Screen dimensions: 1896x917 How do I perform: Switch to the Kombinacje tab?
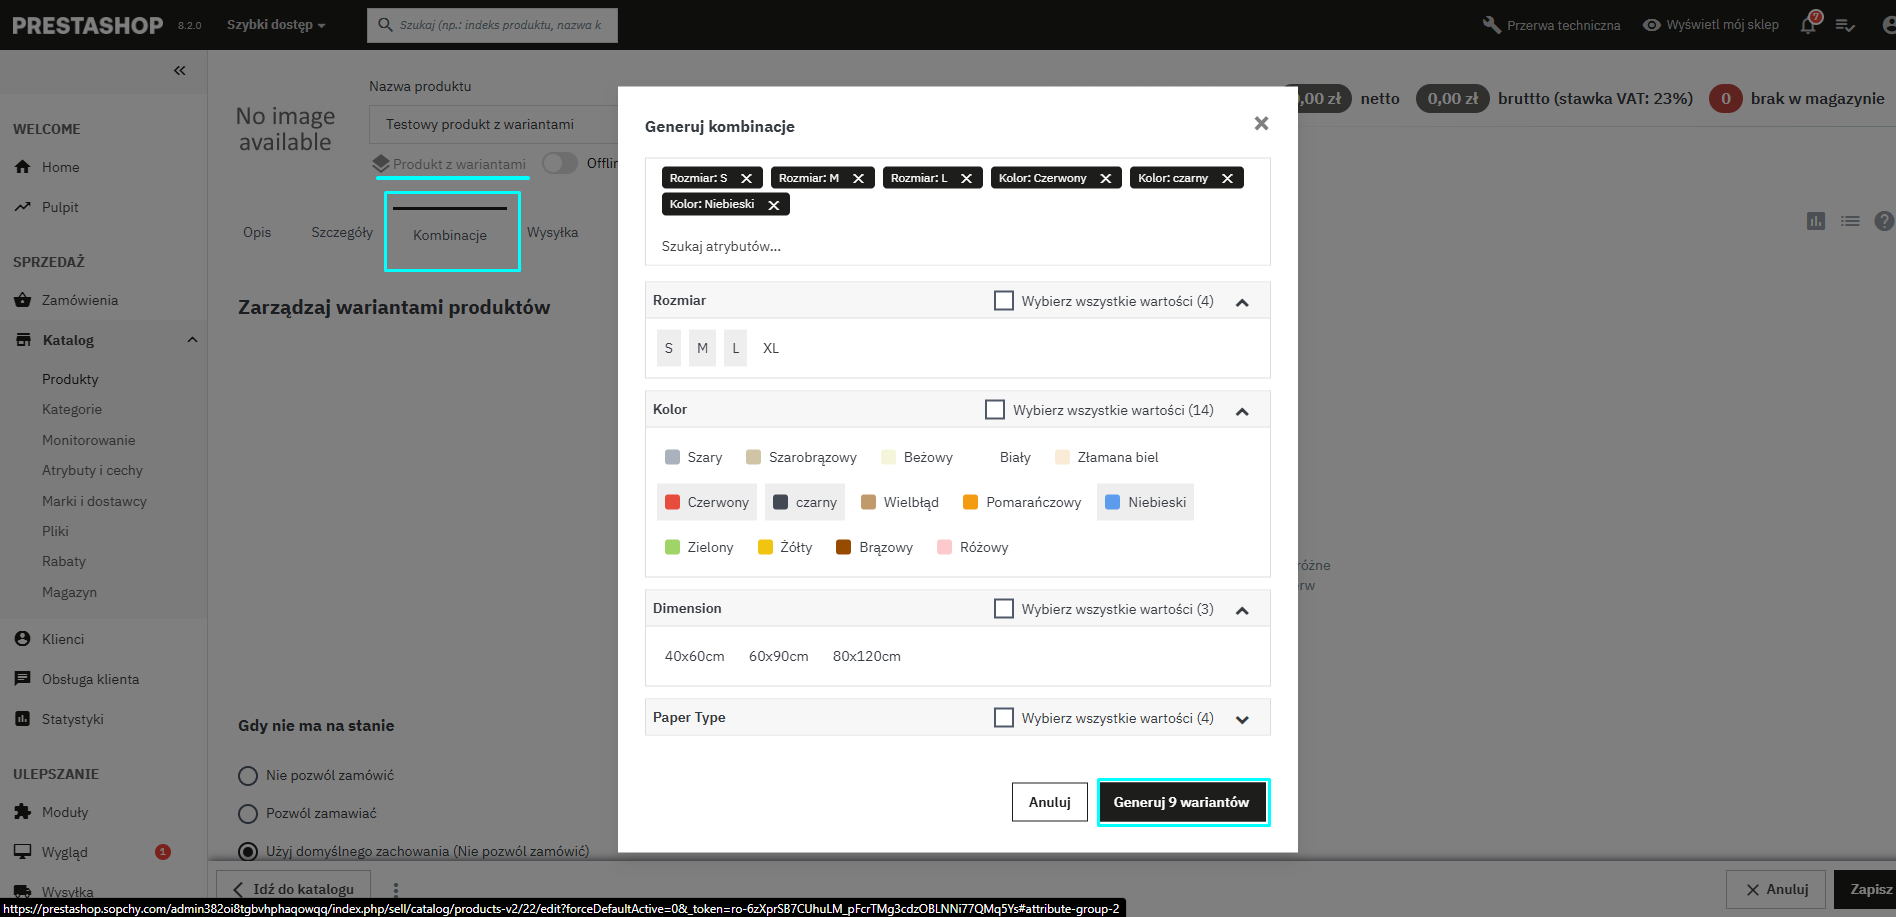tap(450, 235)
